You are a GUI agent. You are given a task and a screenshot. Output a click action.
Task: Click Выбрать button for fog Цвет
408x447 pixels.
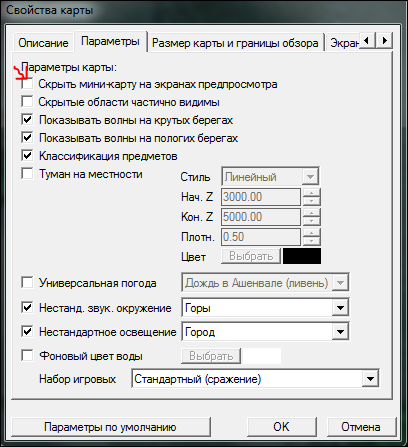click(251, 256)
